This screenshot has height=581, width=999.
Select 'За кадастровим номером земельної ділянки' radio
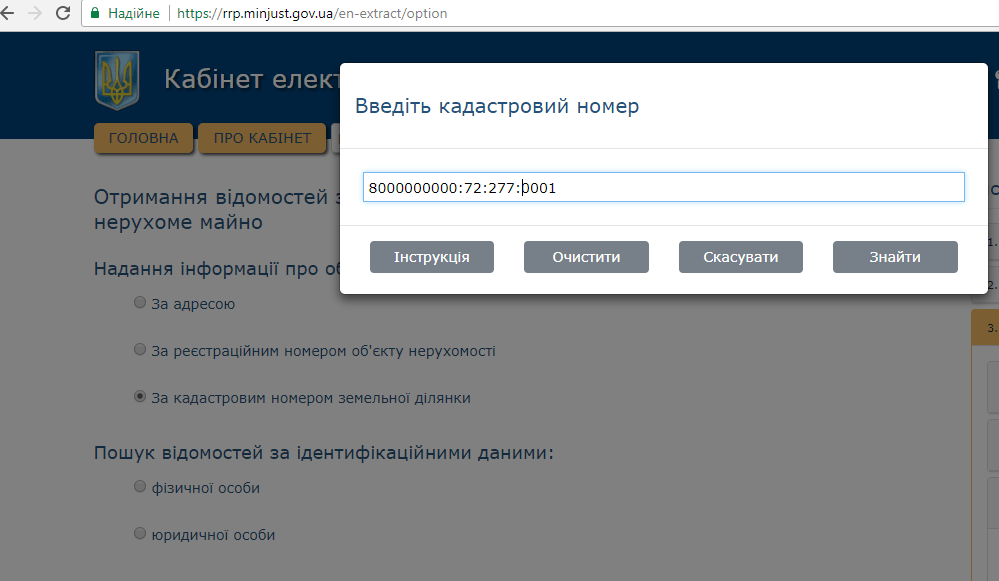140,397
